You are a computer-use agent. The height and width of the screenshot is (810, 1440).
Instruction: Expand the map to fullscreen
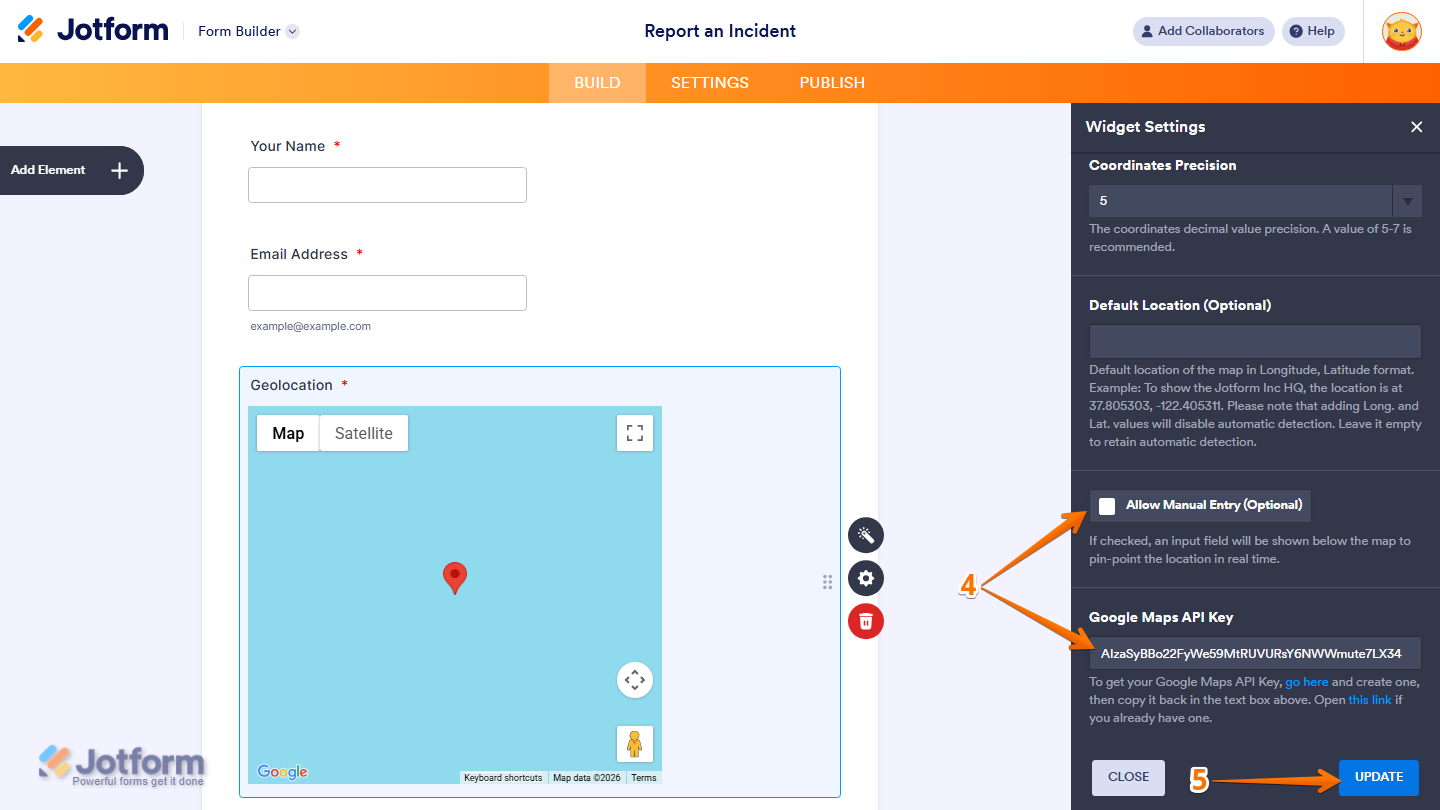pos(634,432)
